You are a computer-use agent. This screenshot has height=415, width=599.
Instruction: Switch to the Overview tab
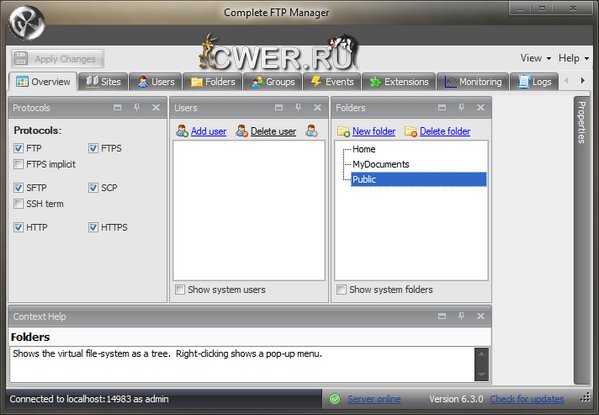(x=43, y=81)
